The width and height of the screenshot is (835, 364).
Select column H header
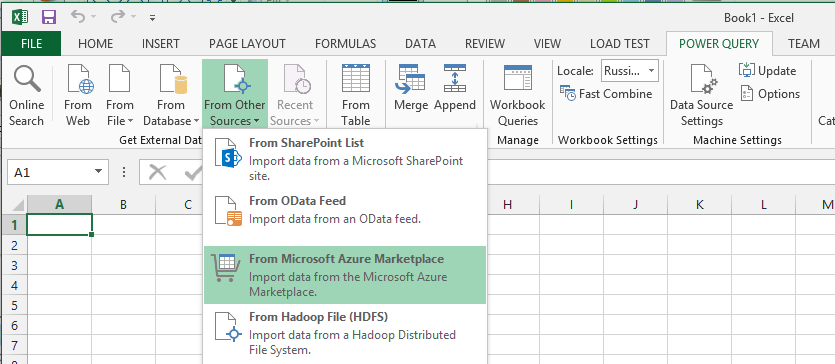click(507, 205)
